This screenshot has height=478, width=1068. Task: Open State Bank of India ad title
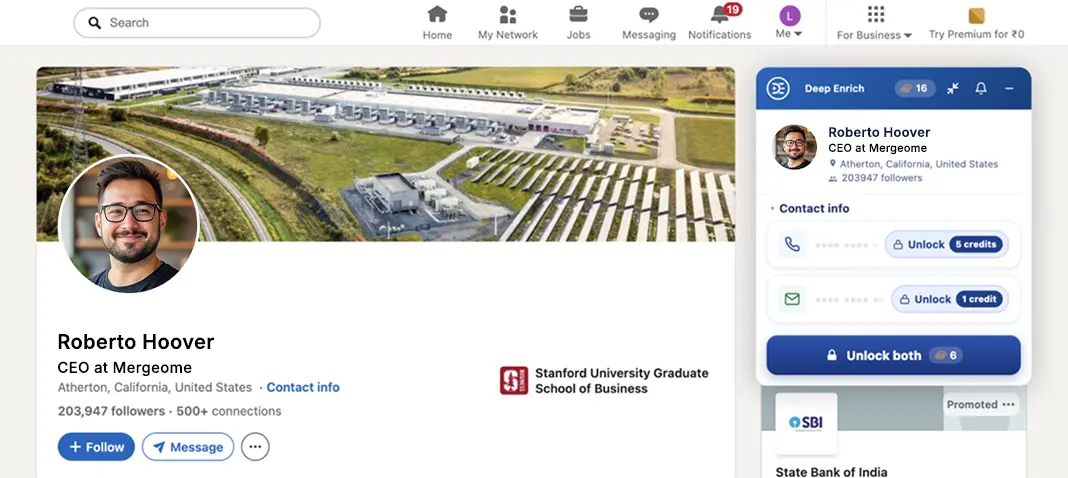[x=831, y=472]
